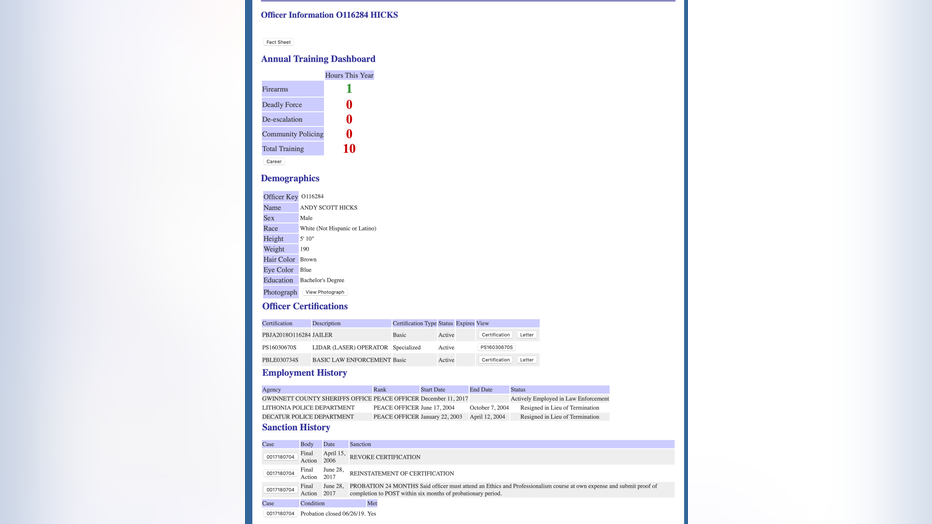The height and width of the screenshot is (524, 932).
Task: Click the Certification Type column header
Action: (x=414, y=323)
